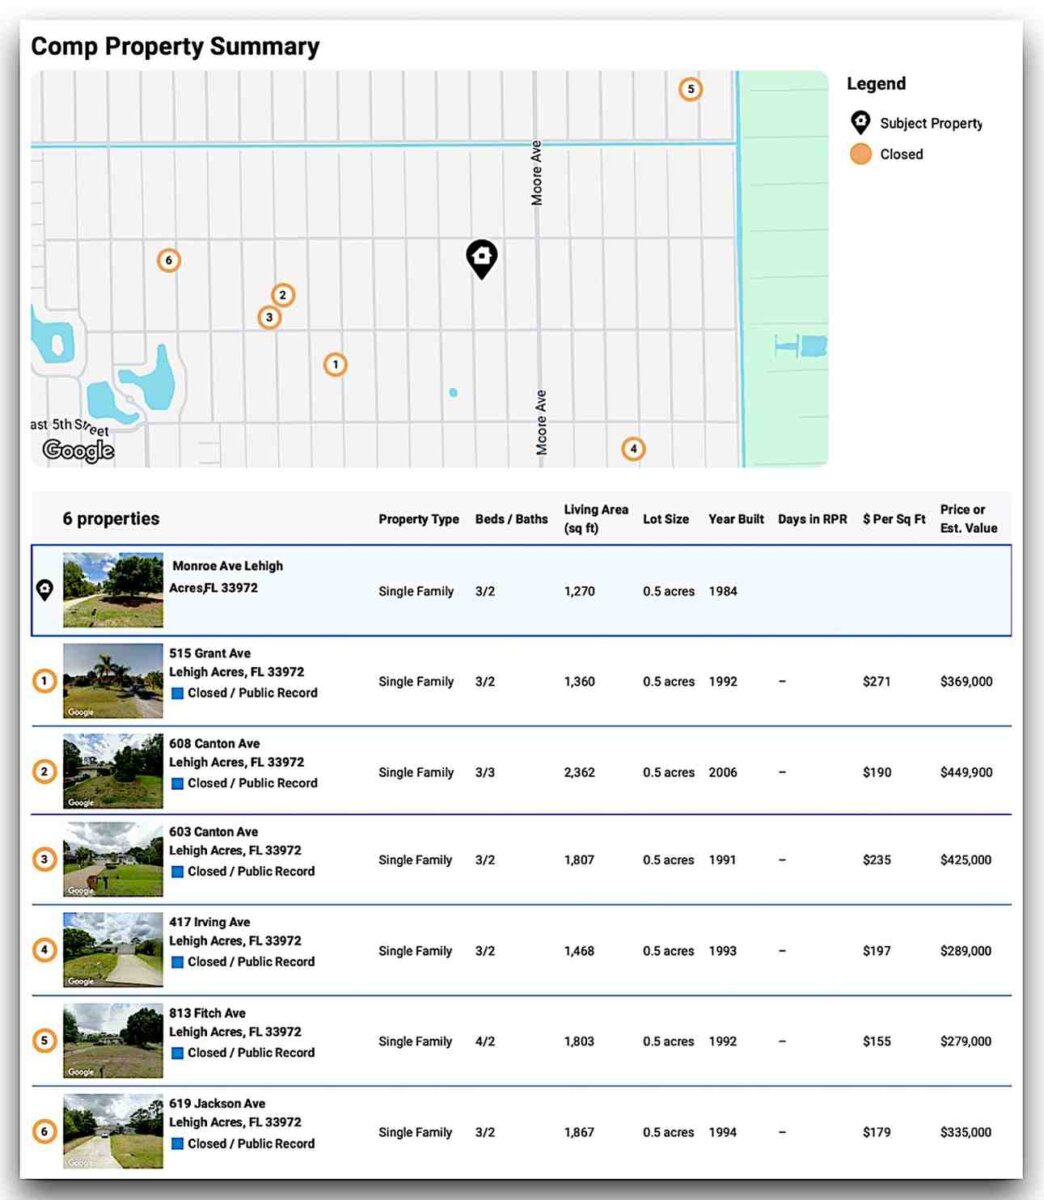Image resolution: width=1044 pixels, height=1200 pixels.
Task: Click the blue Closed status square for 813 Fitch
Action: point(177,1053)
